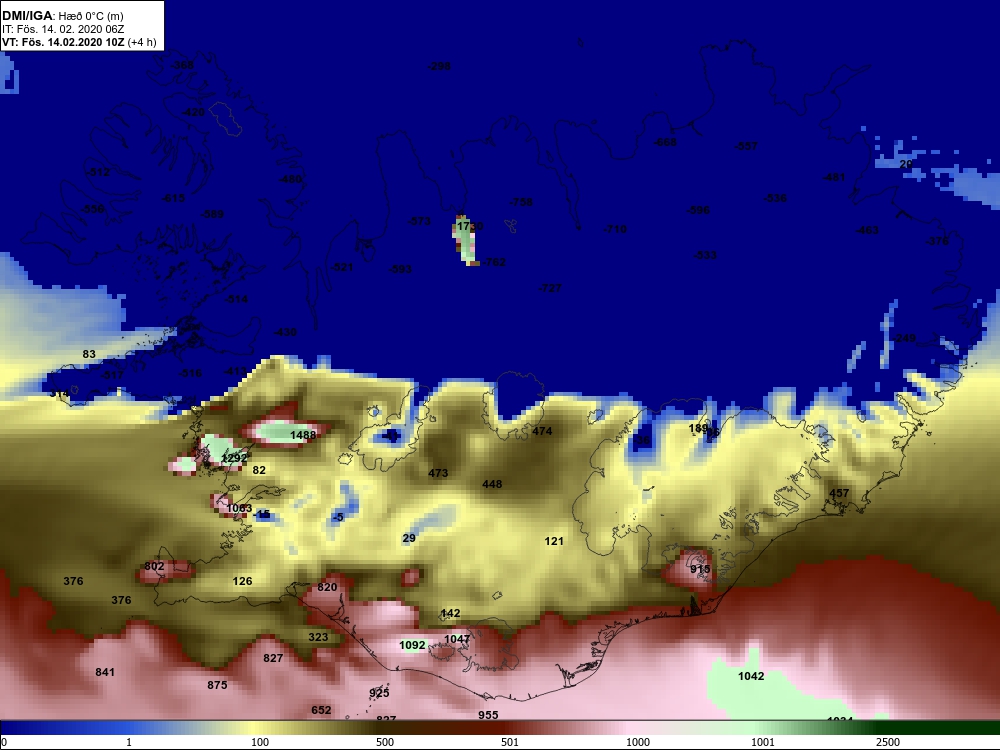This screenshot has height=750, width=1000.
Task: Click the map value -413
Action: (x=235, y=371)
